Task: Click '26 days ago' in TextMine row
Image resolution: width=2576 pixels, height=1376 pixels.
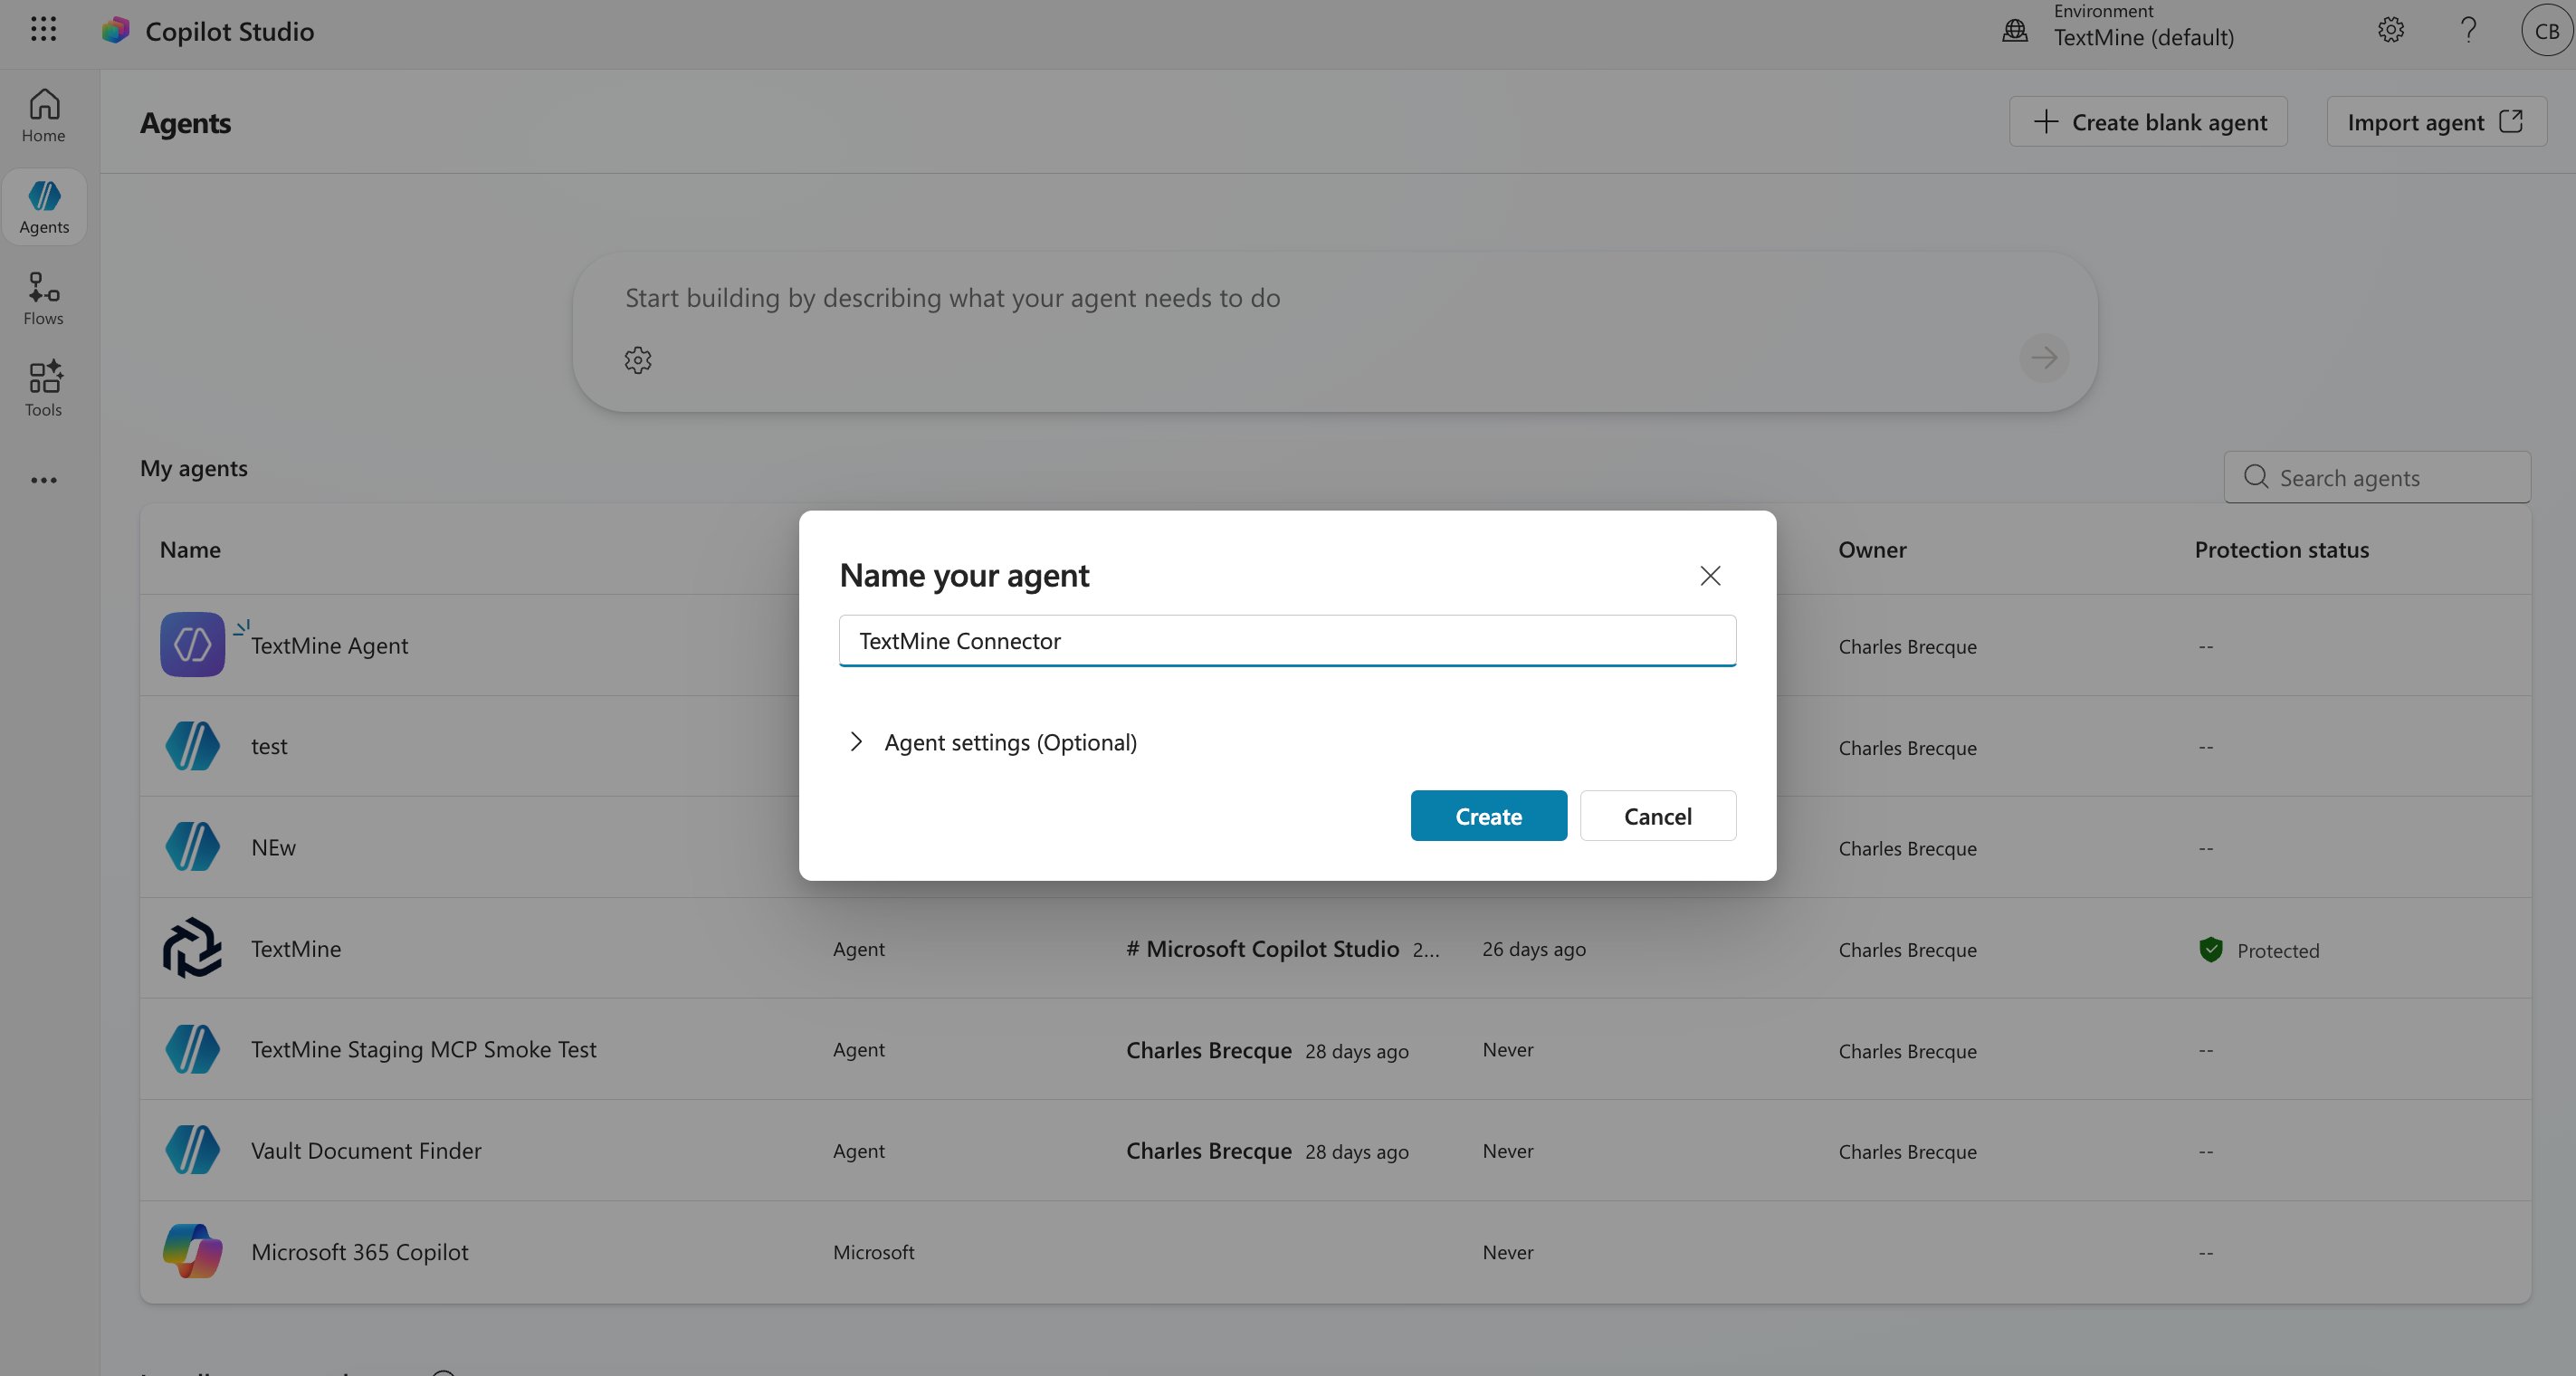Action: 1534,949
